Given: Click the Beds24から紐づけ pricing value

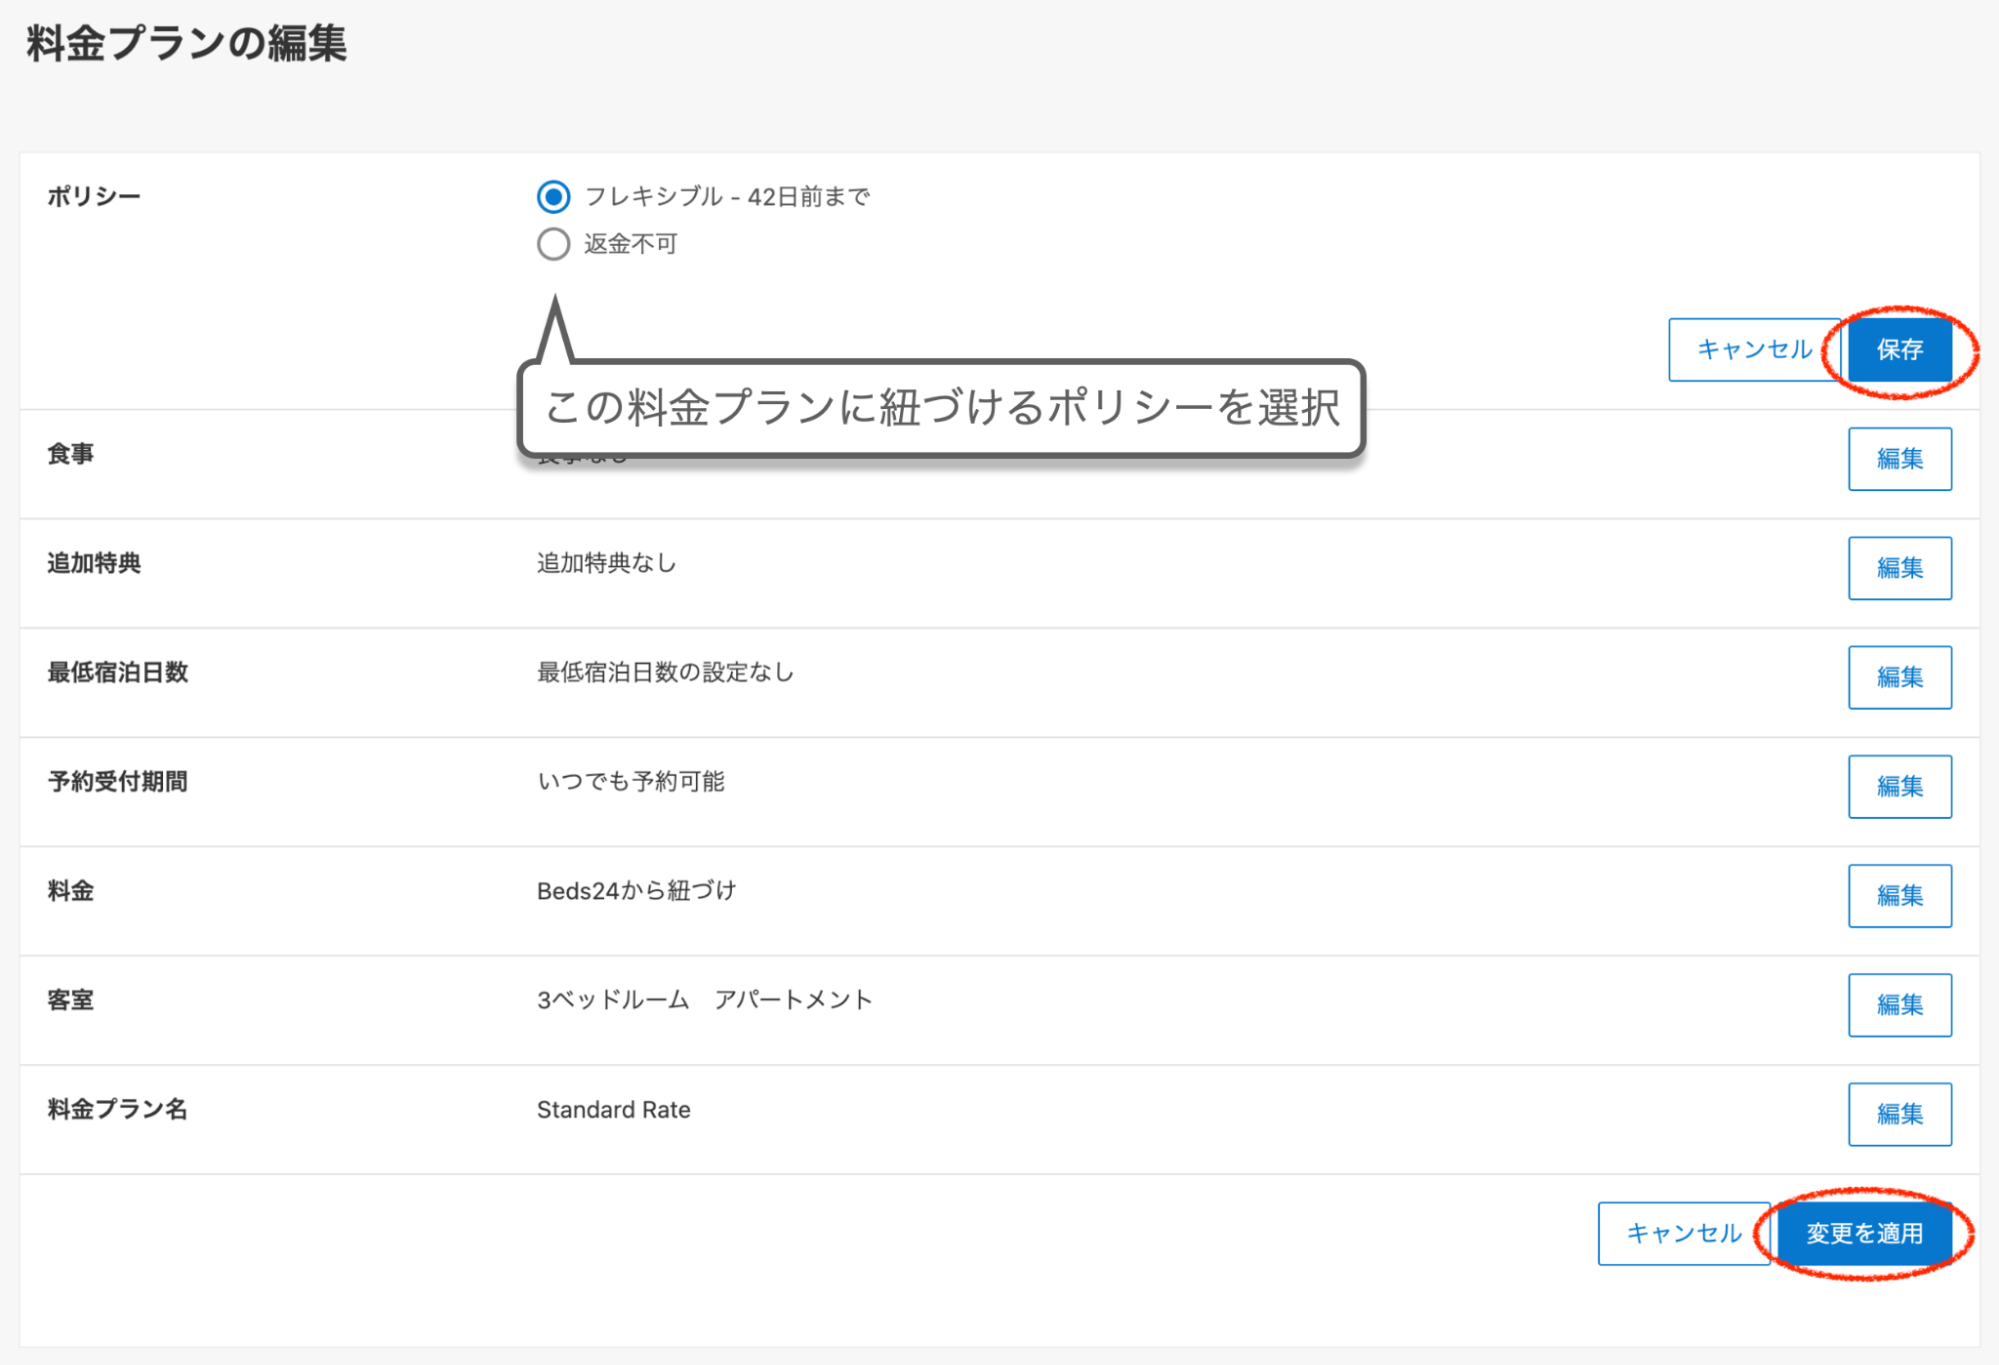Looking at the screenshot, I should (x=636, y=891).
